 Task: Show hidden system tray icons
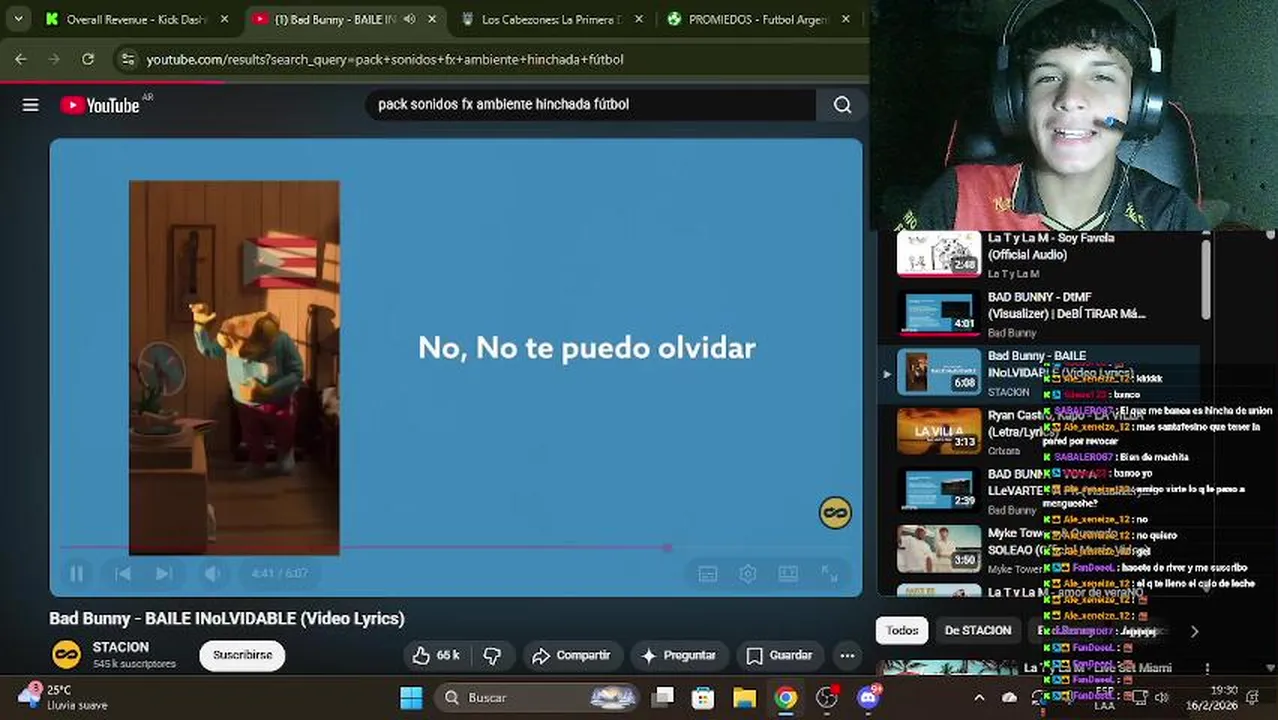click(979, 697)
